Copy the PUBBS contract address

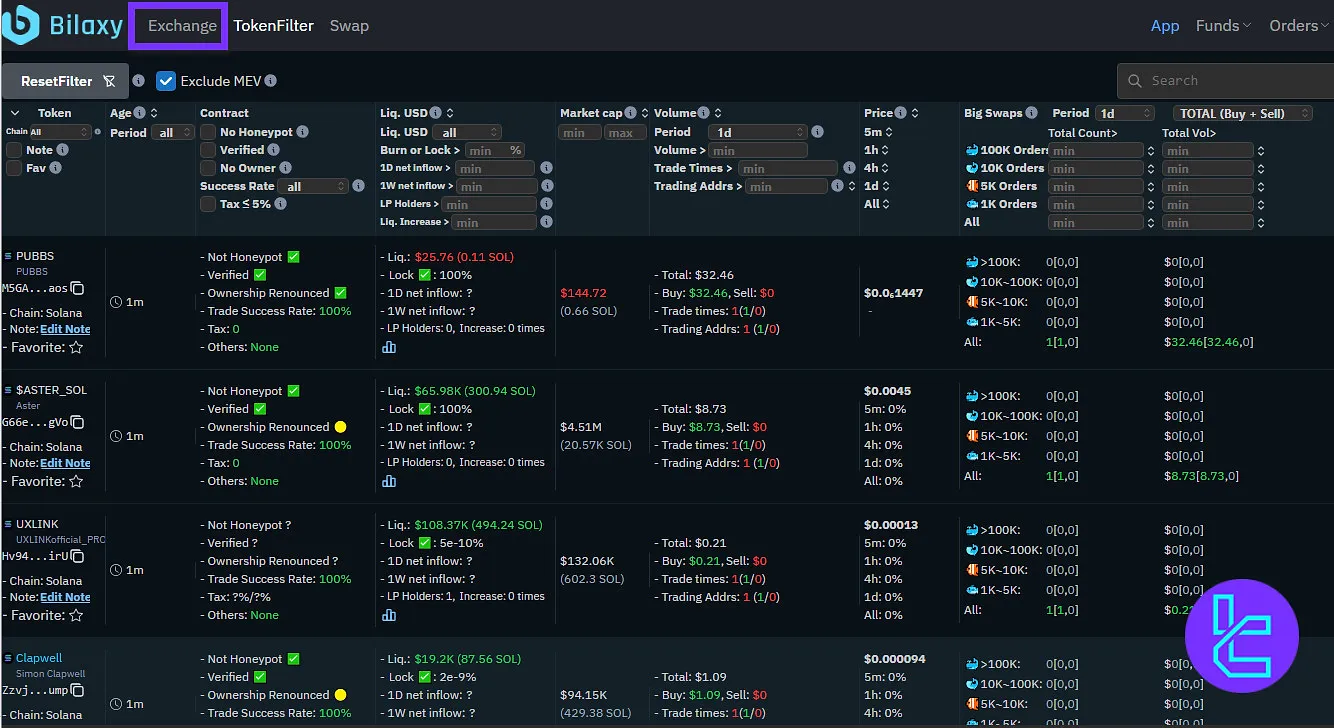pyautogui.click(x=77, y=289)
